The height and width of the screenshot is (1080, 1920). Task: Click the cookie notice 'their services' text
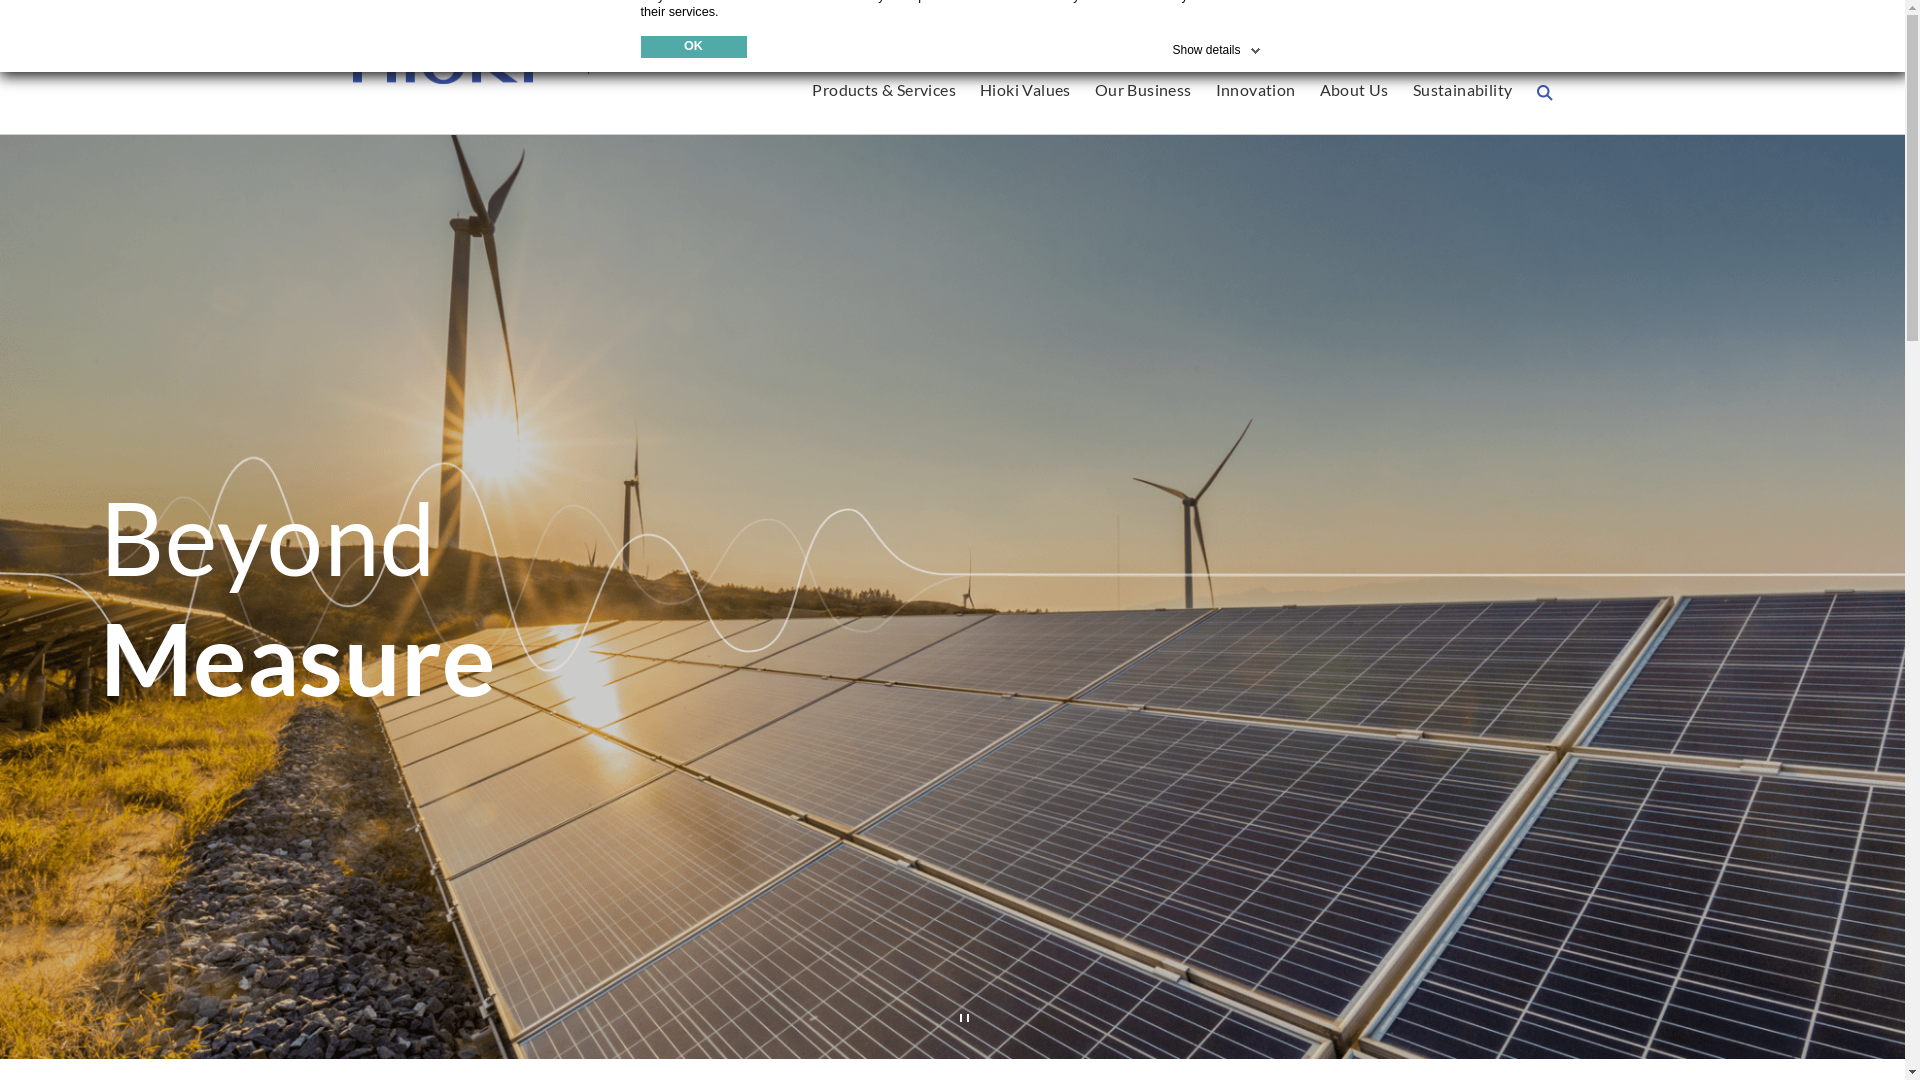point(679,12)
